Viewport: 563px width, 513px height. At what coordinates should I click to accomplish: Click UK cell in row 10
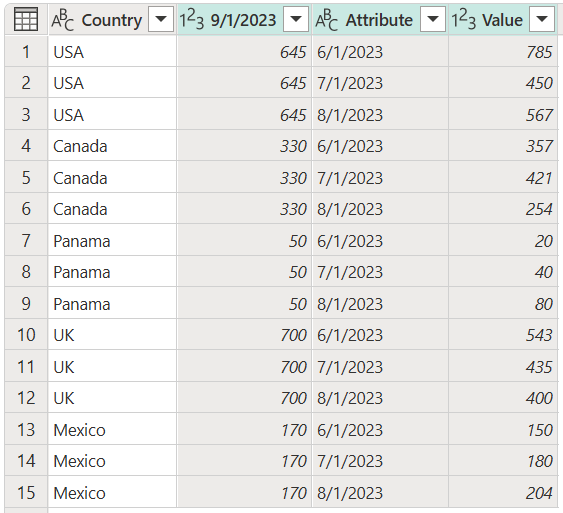click(112, 335)
